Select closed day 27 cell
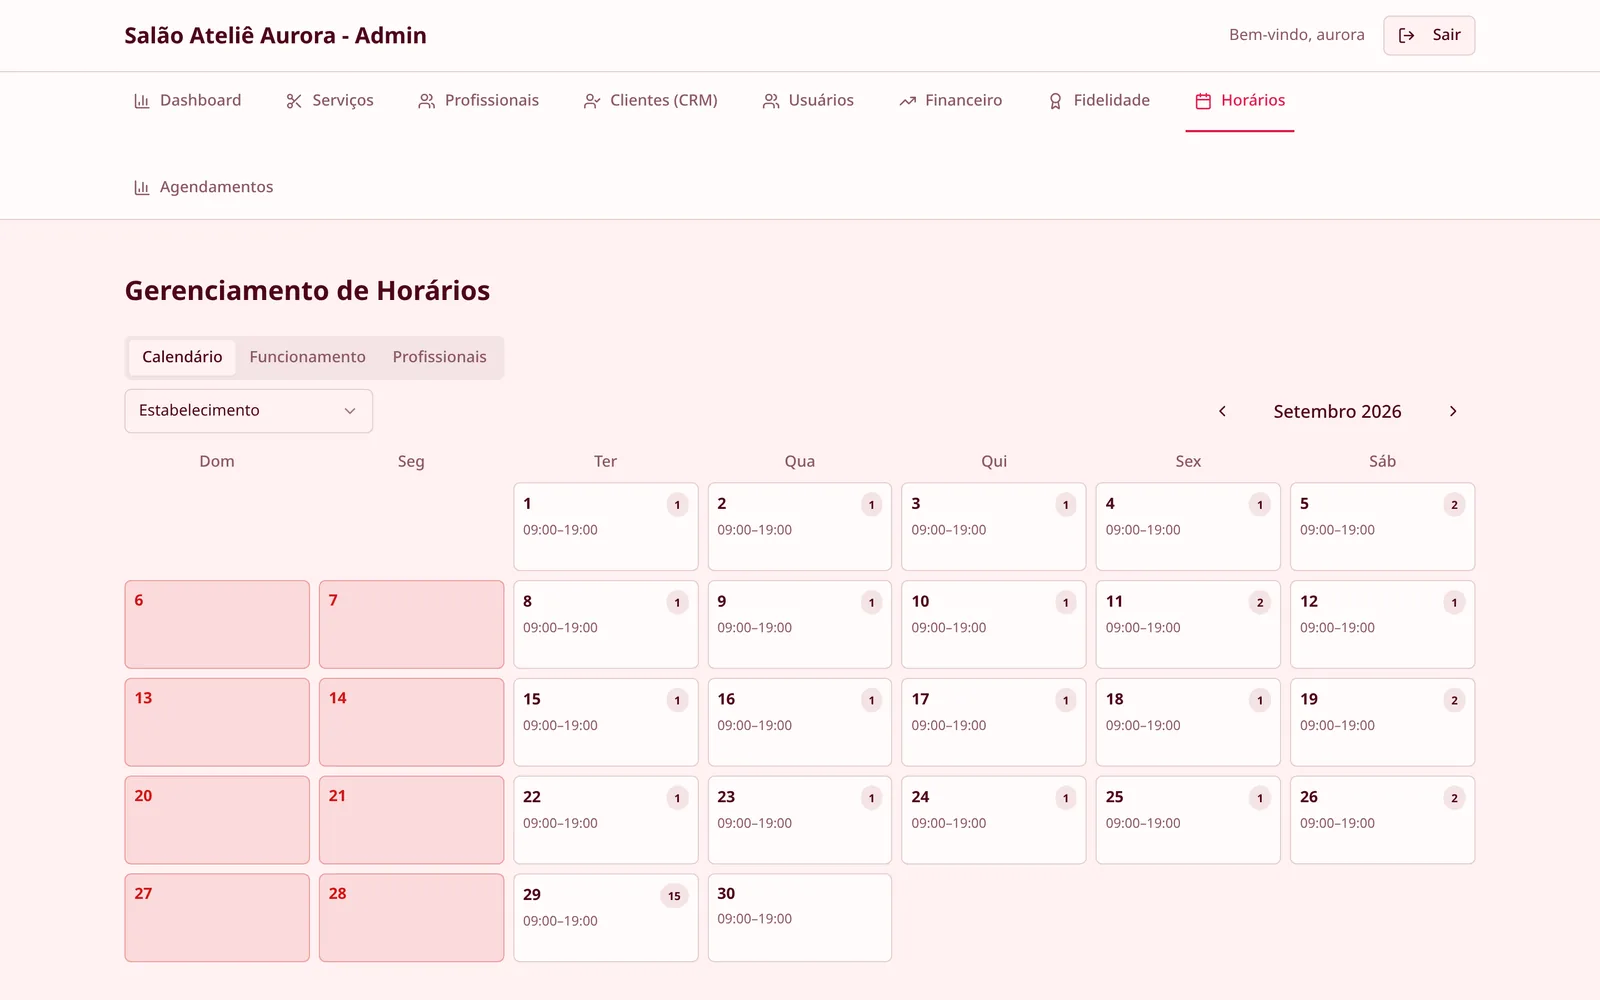1600x1000 pixels. [x=217, y=918]
